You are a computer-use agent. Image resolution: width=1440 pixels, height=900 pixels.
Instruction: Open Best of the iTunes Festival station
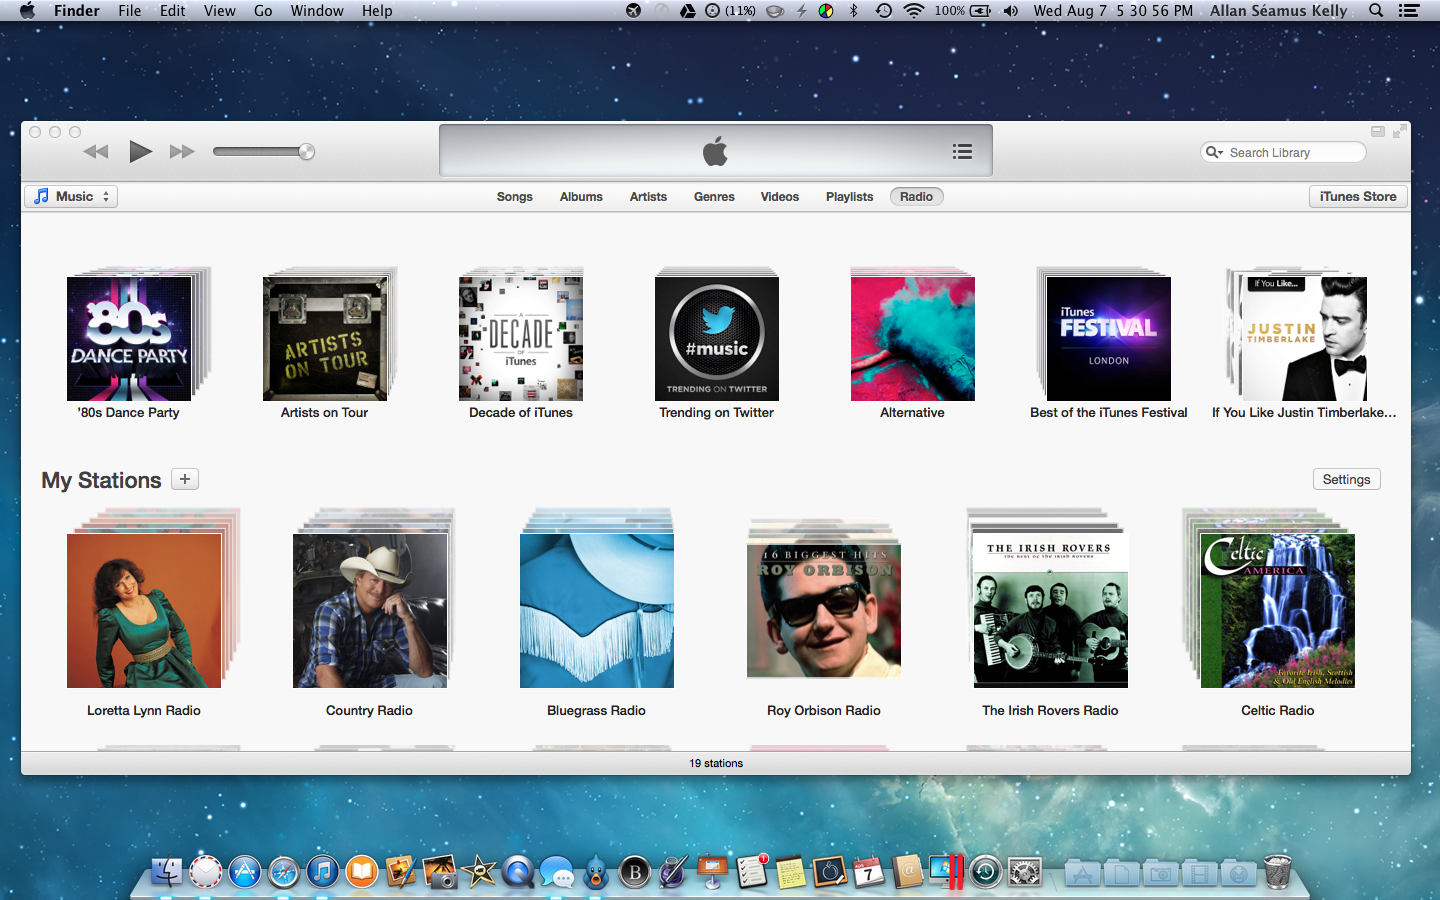coord(1109,339)
